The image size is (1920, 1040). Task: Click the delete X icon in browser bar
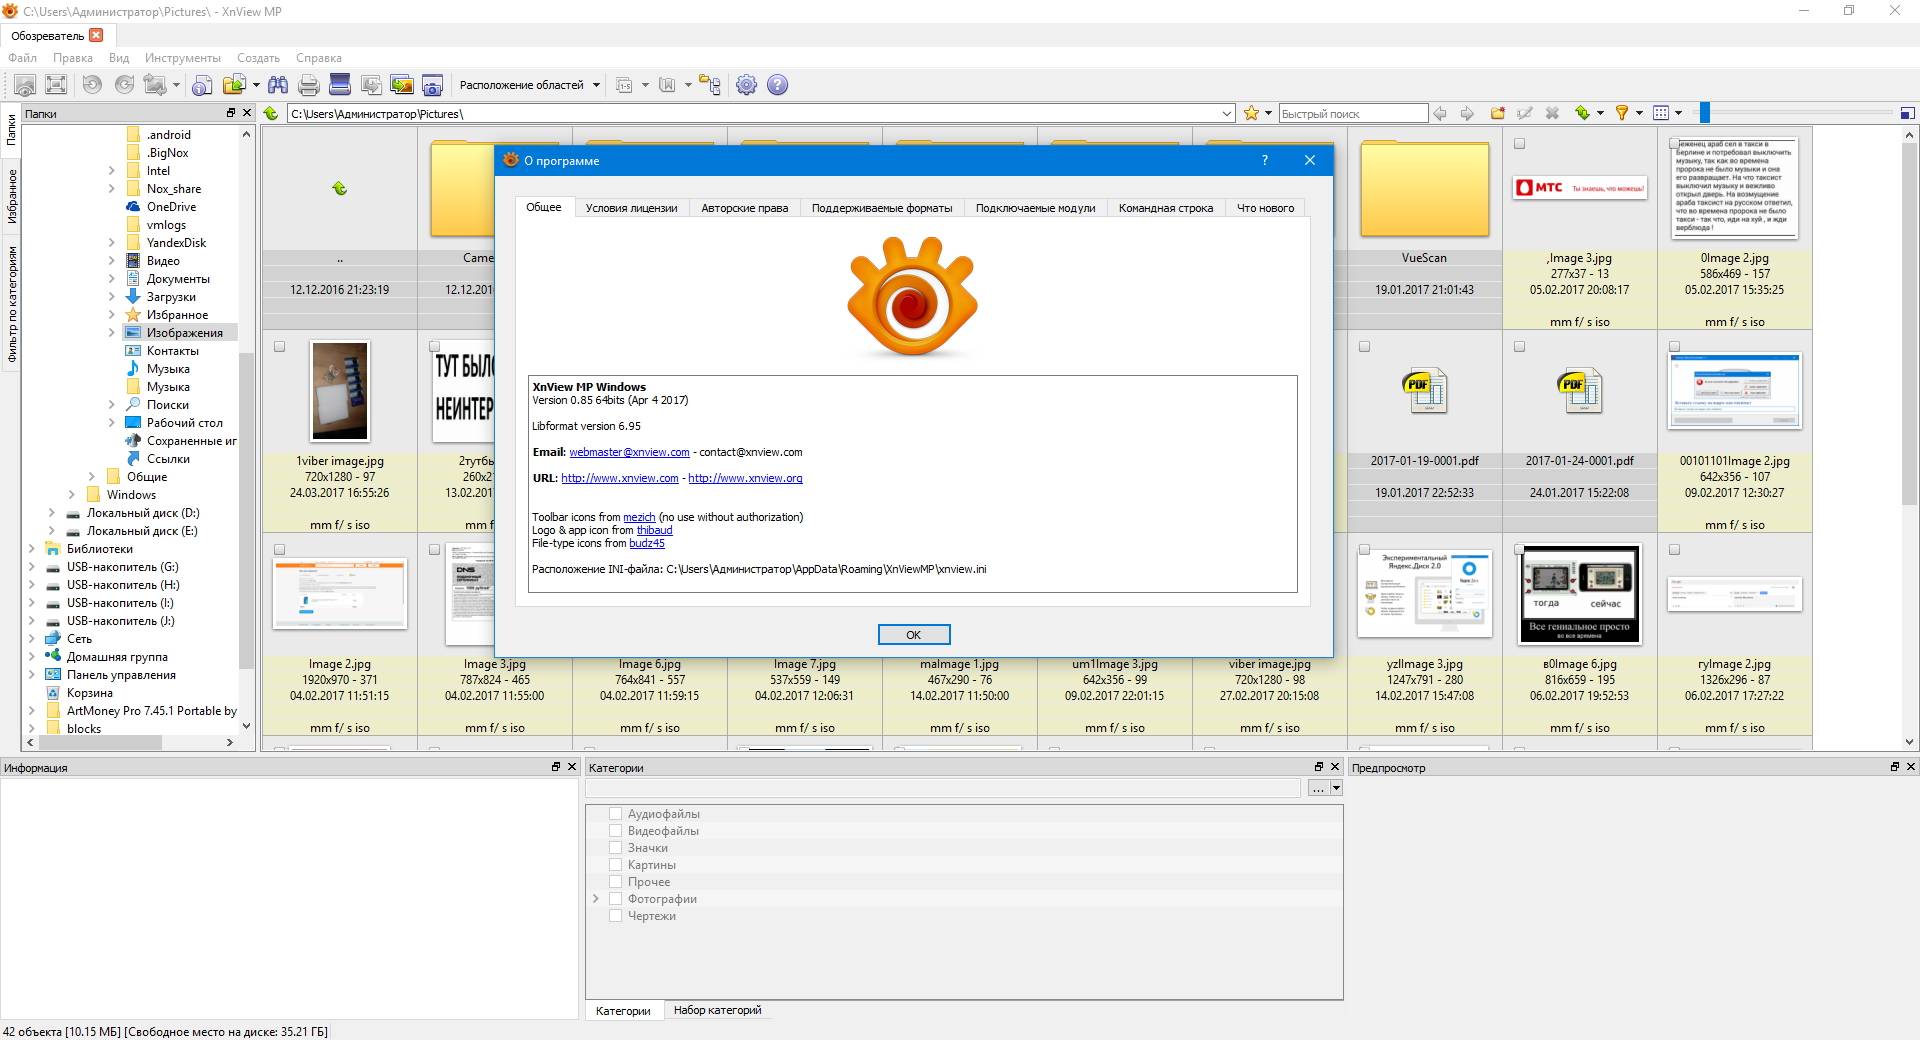pos(1552,113)
